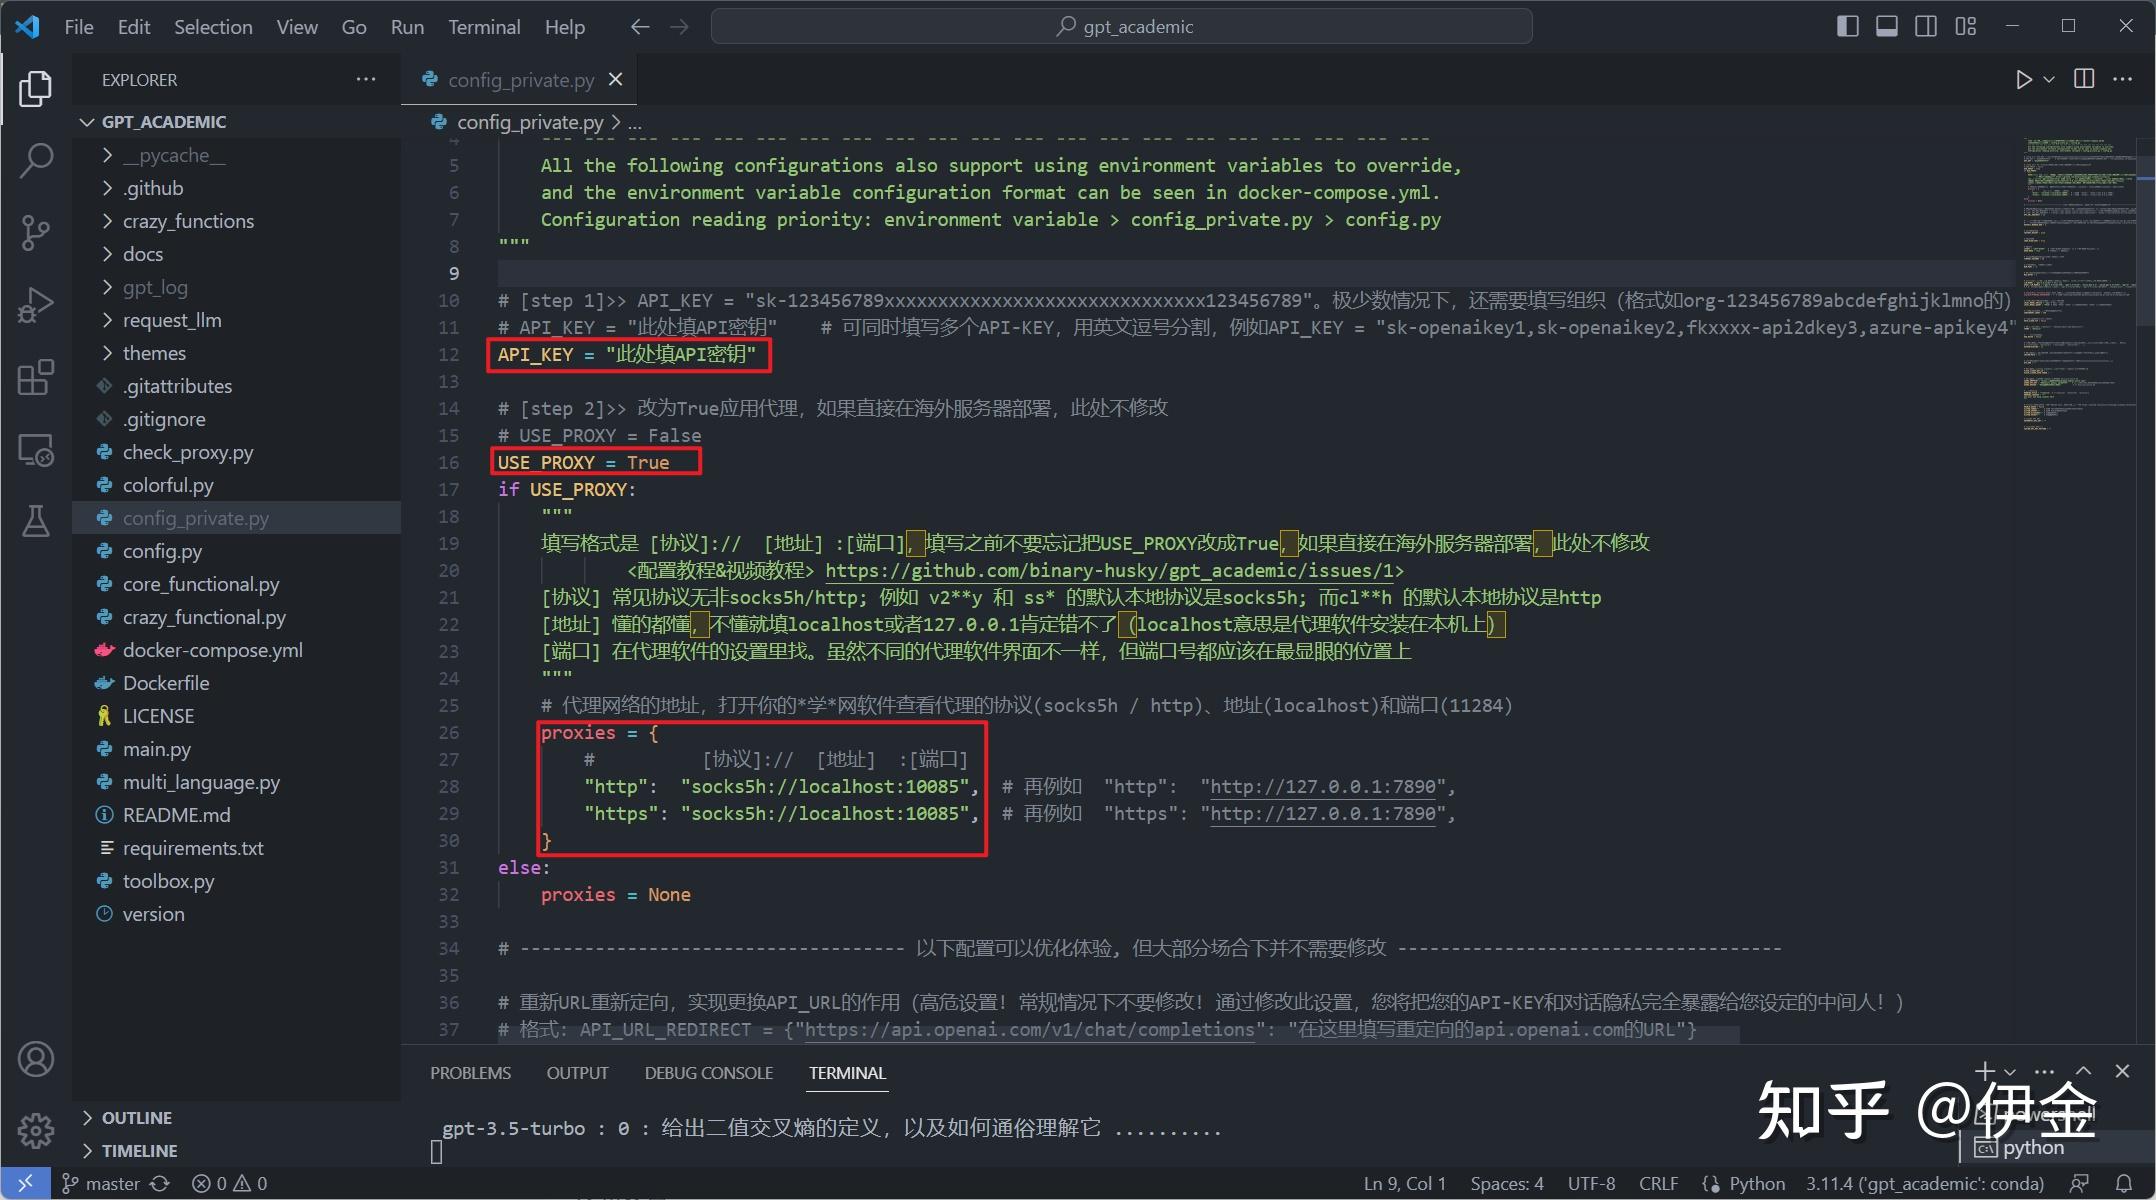
Task: Toggle the secondary sidebar
Action: coord(1924,25)
